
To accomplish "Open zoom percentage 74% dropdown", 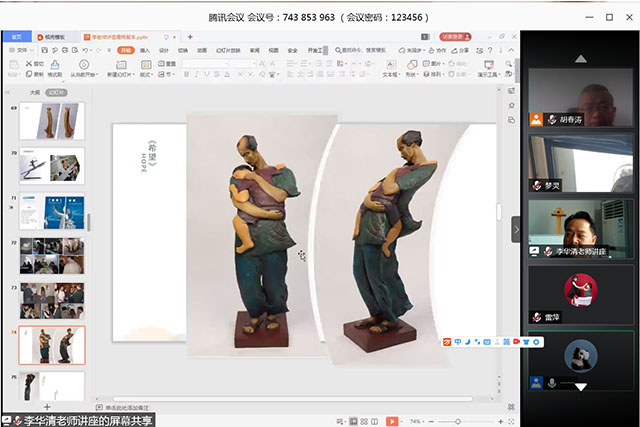I will (x=417, y=421).
